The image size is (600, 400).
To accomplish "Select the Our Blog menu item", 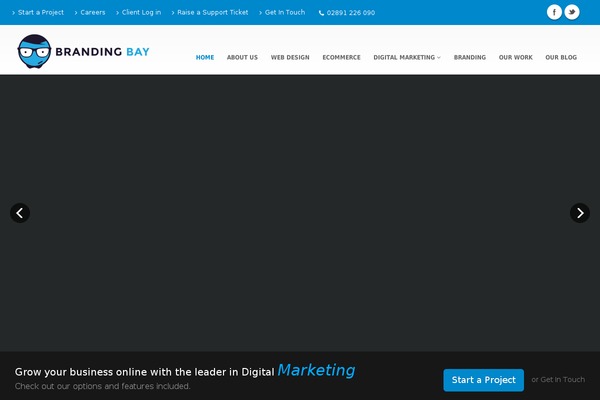I will tap(561, 57).
